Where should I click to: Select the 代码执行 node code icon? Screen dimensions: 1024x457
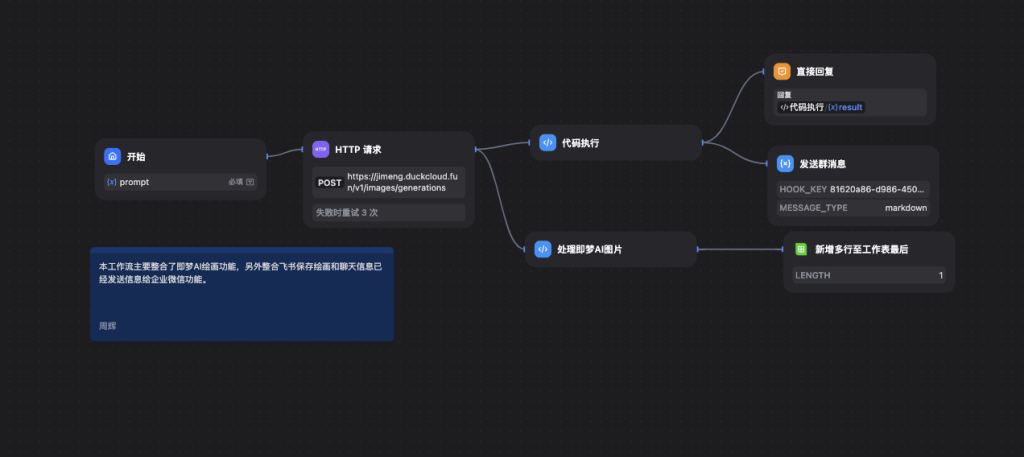click(547, 143)
